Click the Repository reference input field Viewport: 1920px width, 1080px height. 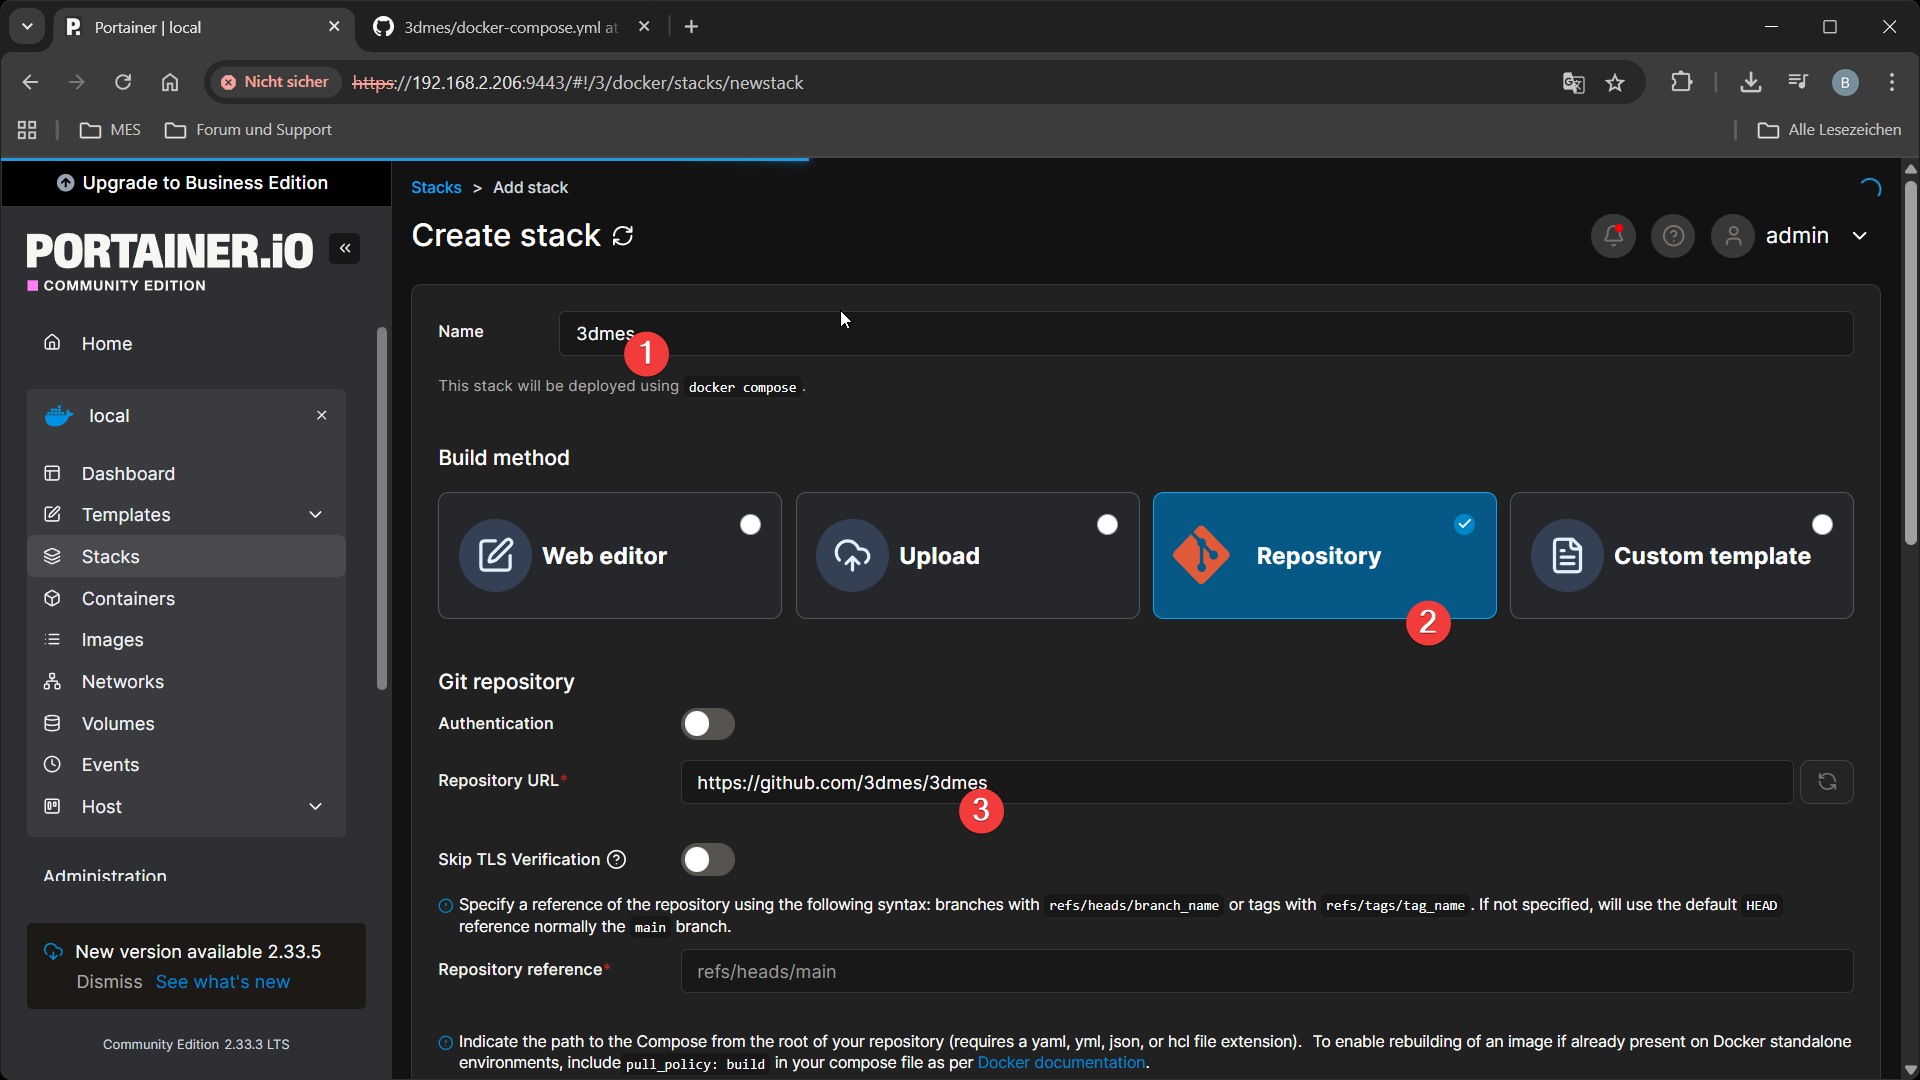pos(1266,972)
